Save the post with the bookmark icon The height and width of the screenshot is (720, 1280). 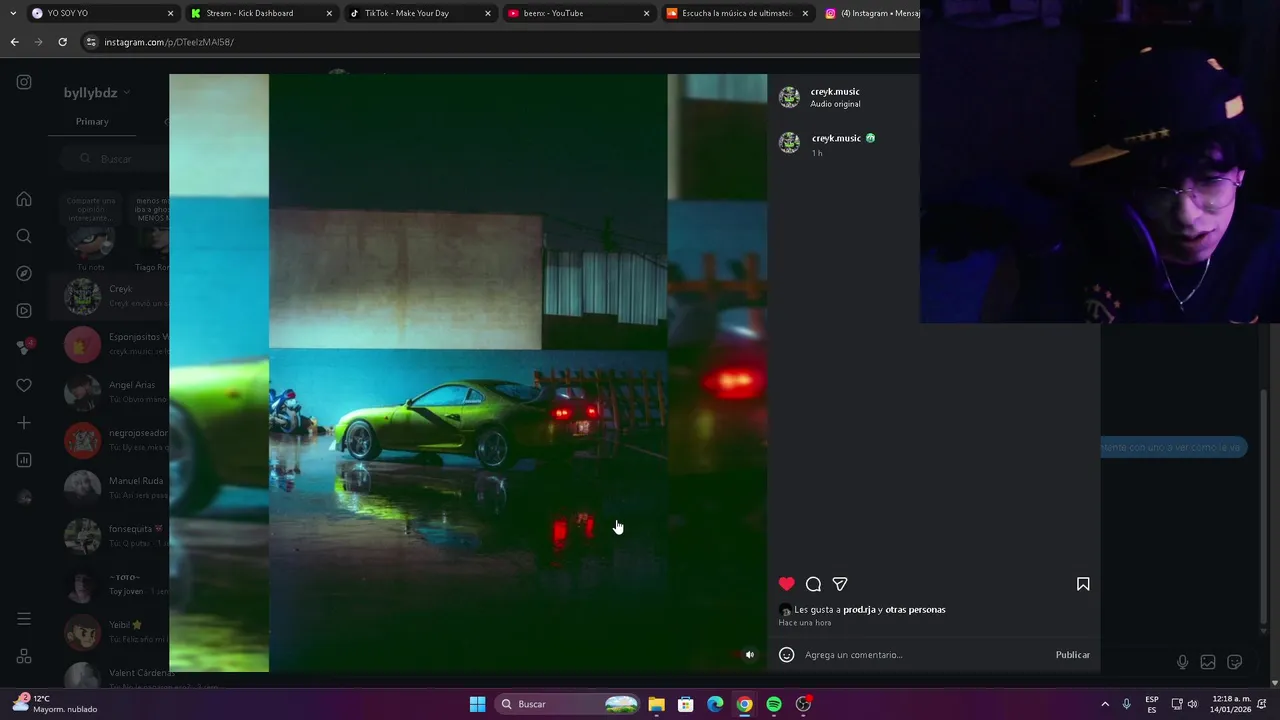click(1083, 584)
